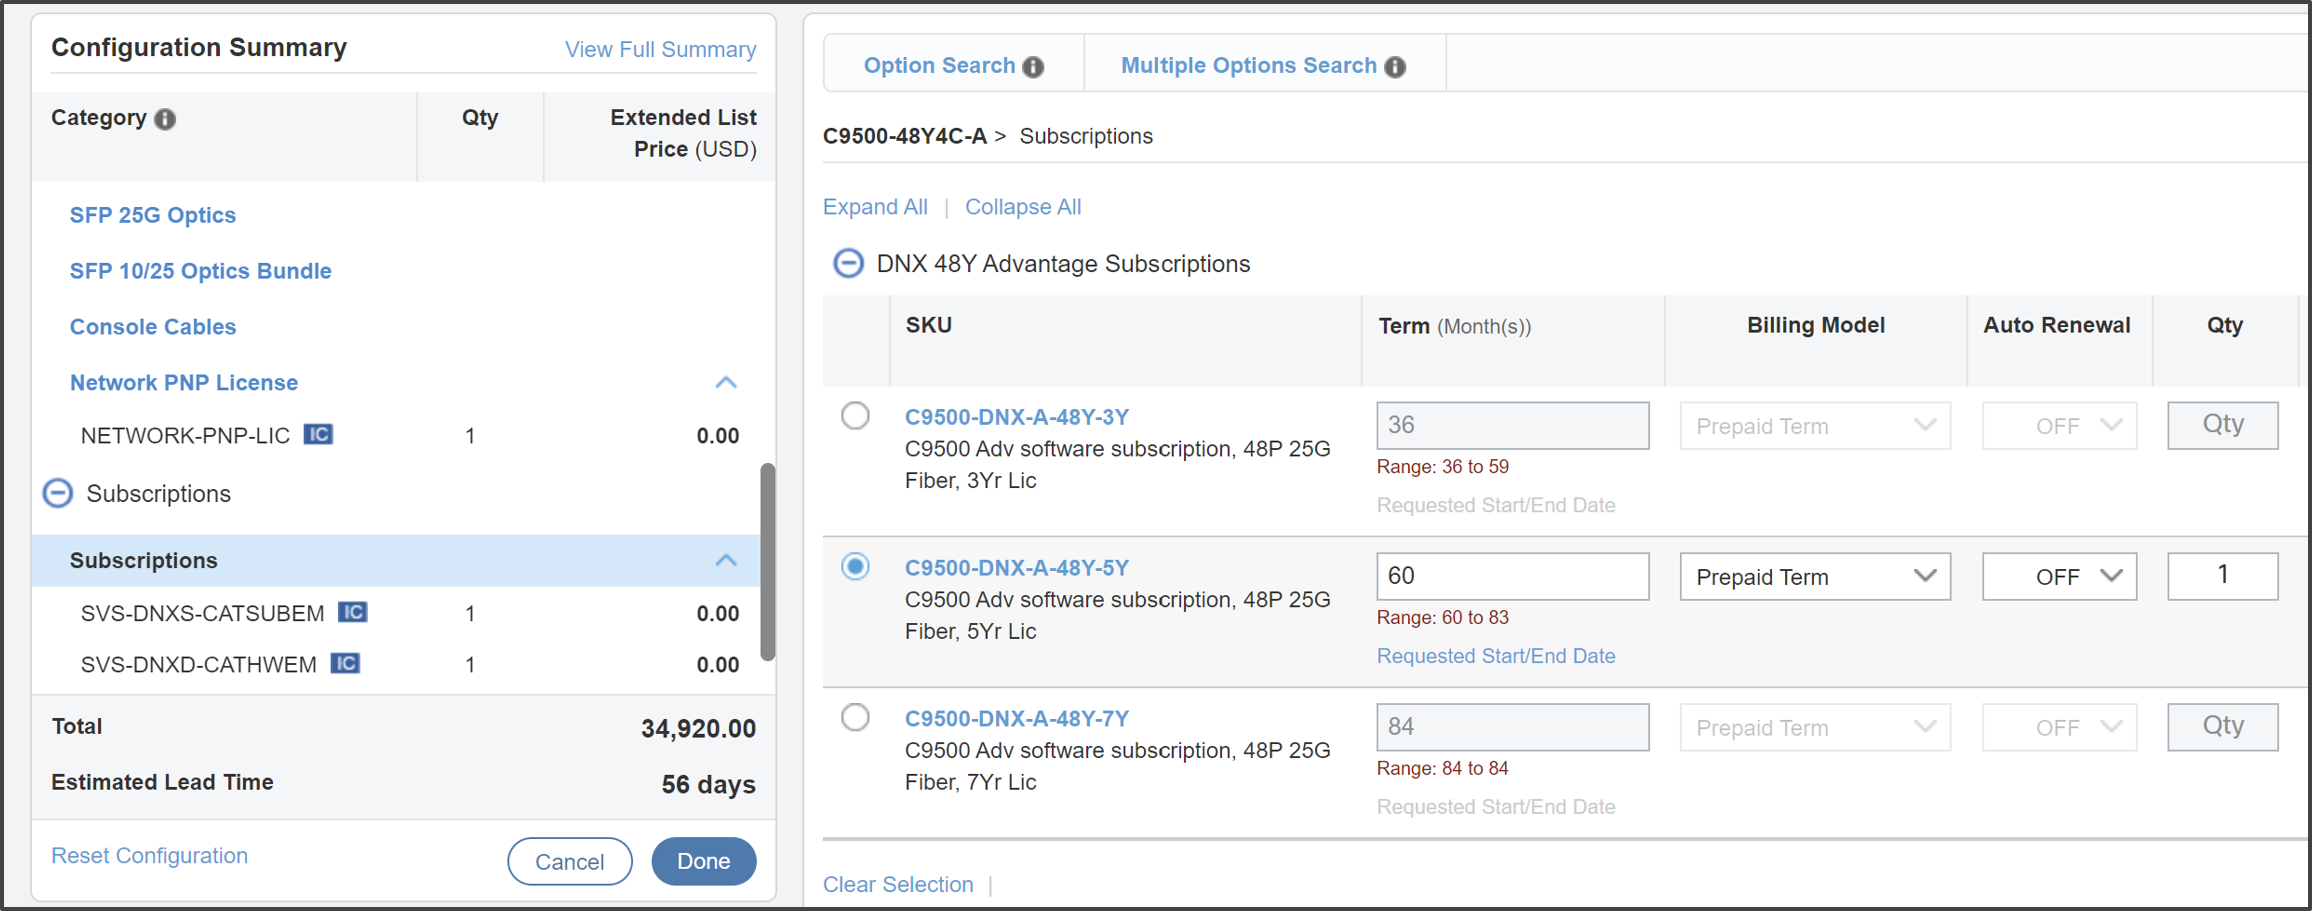Click the Qty field for the 5Y SKU

[2223, 576]
